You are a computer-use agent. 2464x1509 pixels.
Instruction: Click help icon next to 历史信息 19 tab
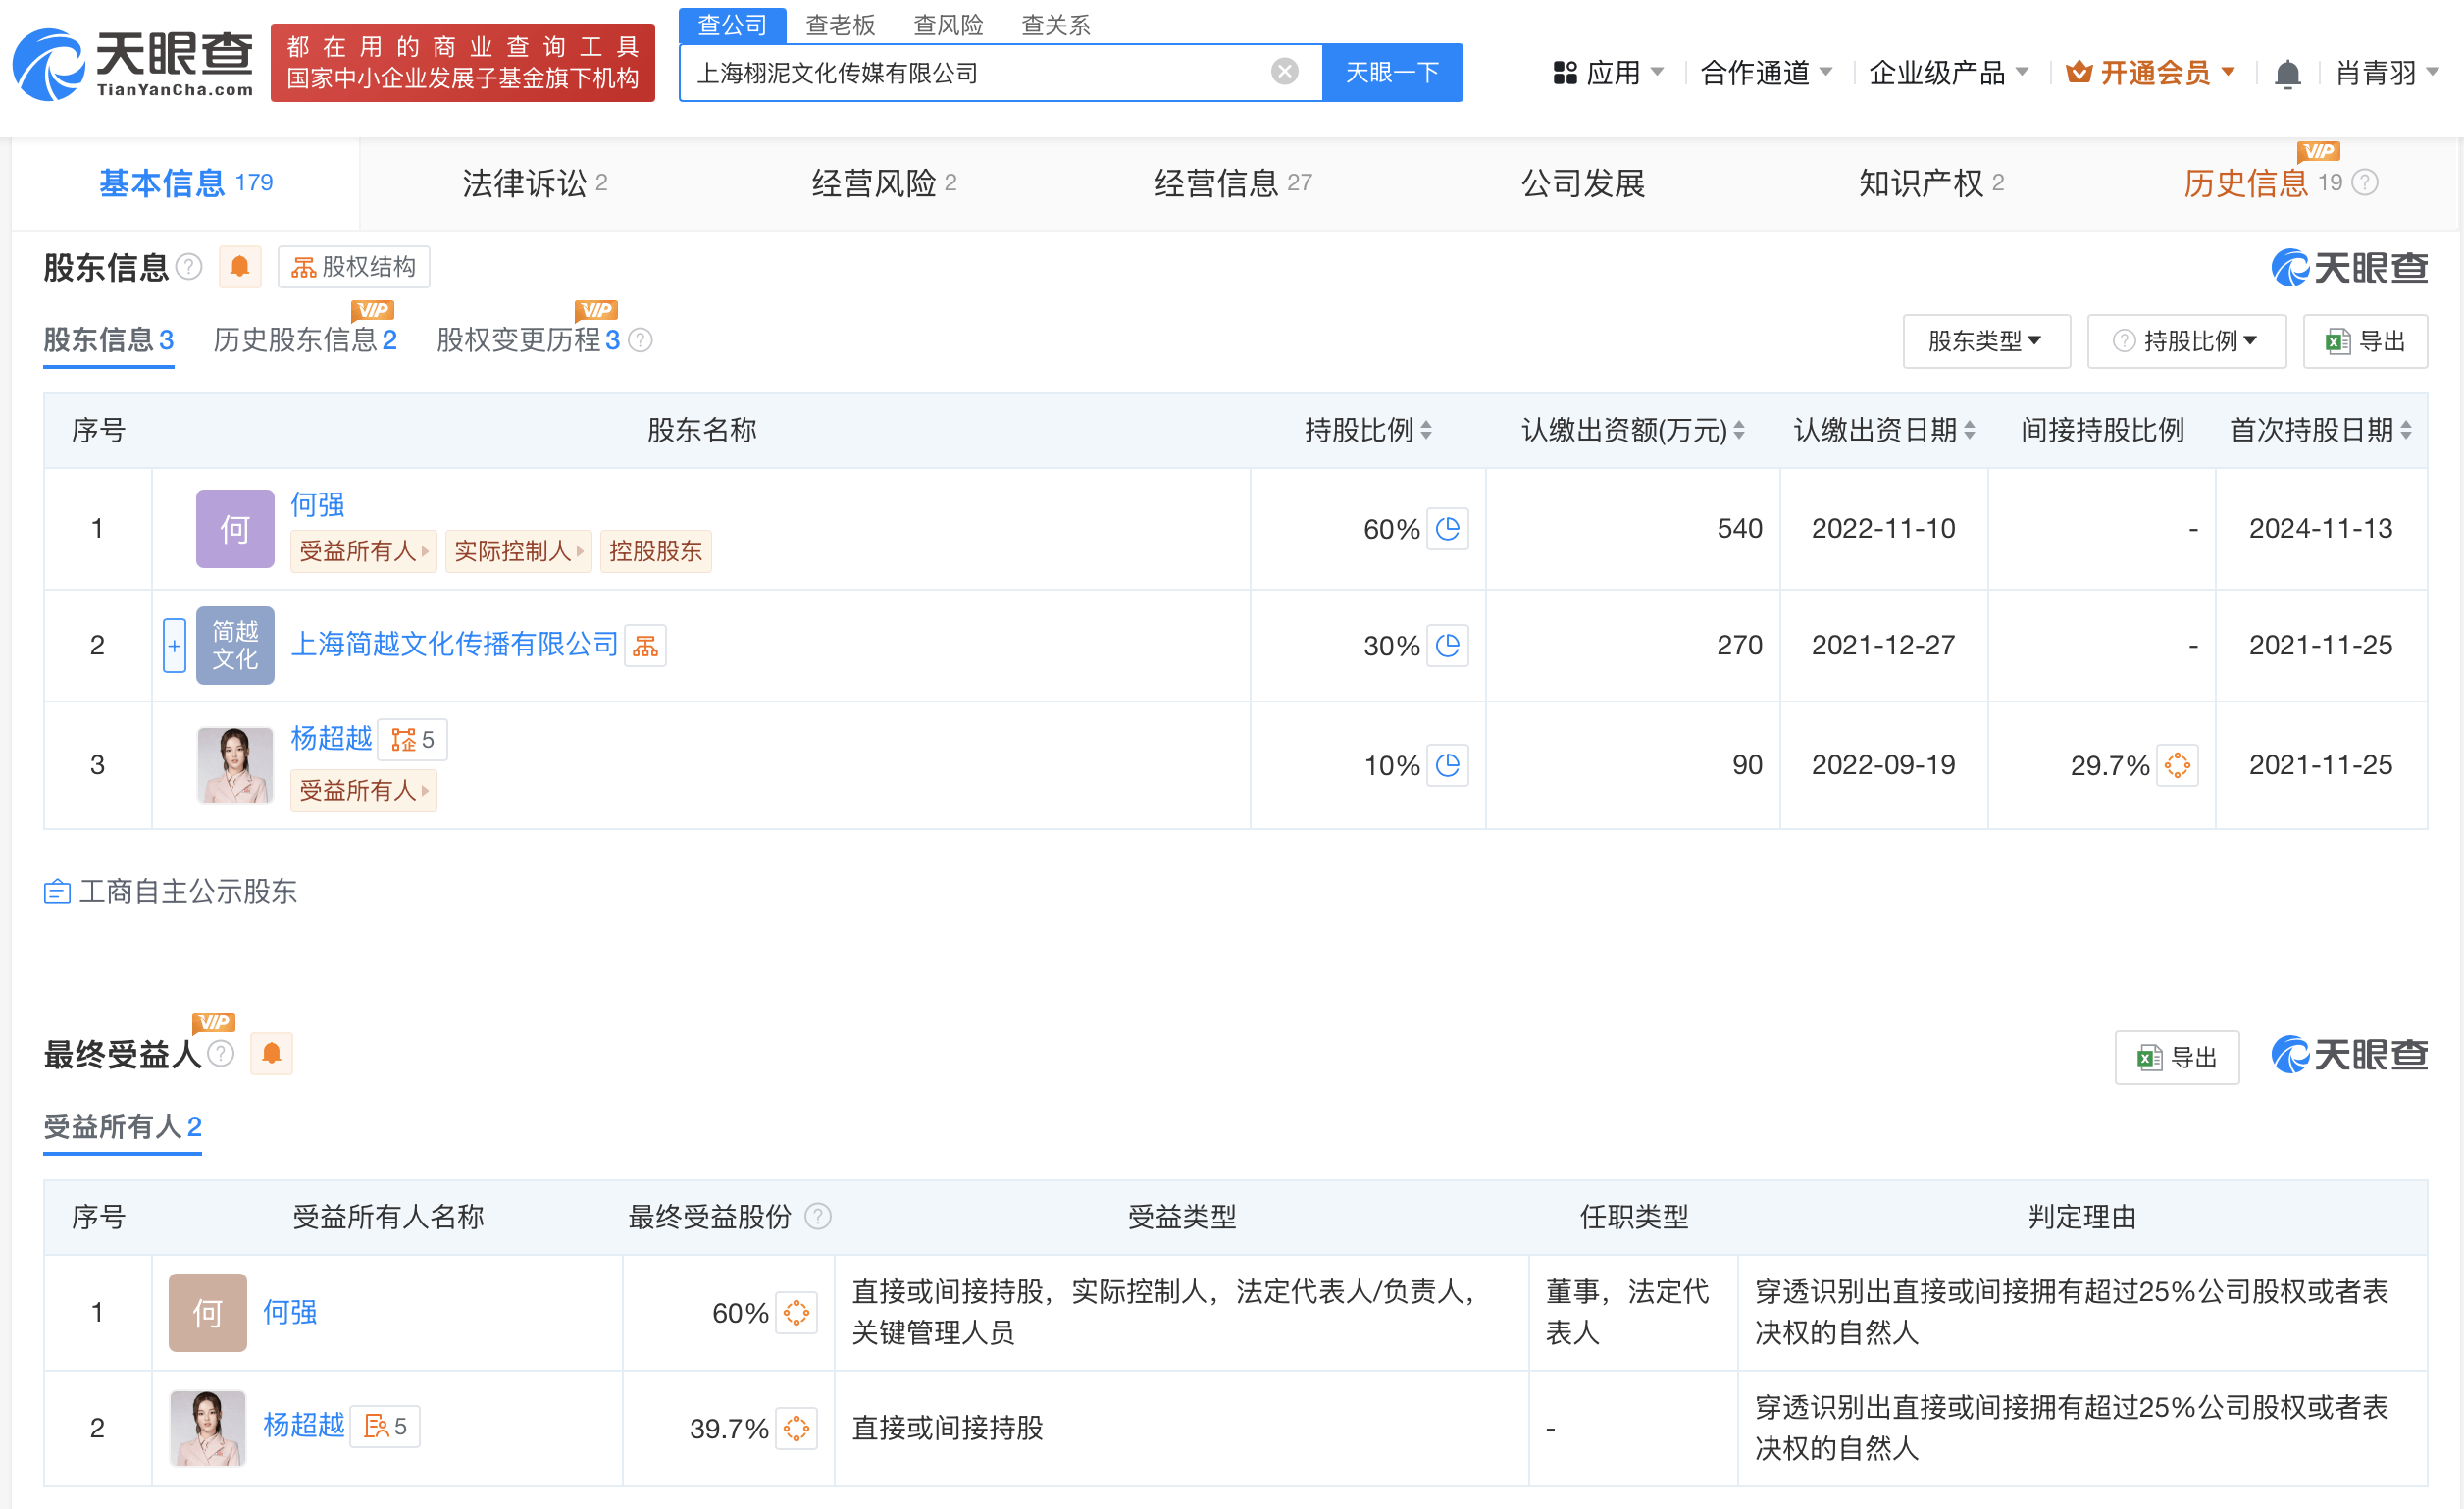click(2365, 183)
